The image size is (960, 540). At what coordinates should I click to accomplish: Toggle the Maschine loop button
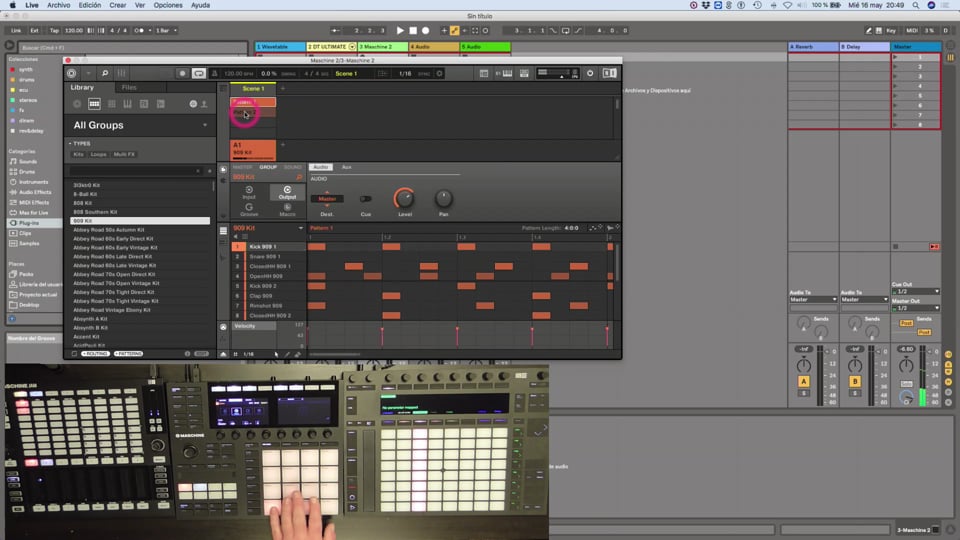(x=199, y=73)
